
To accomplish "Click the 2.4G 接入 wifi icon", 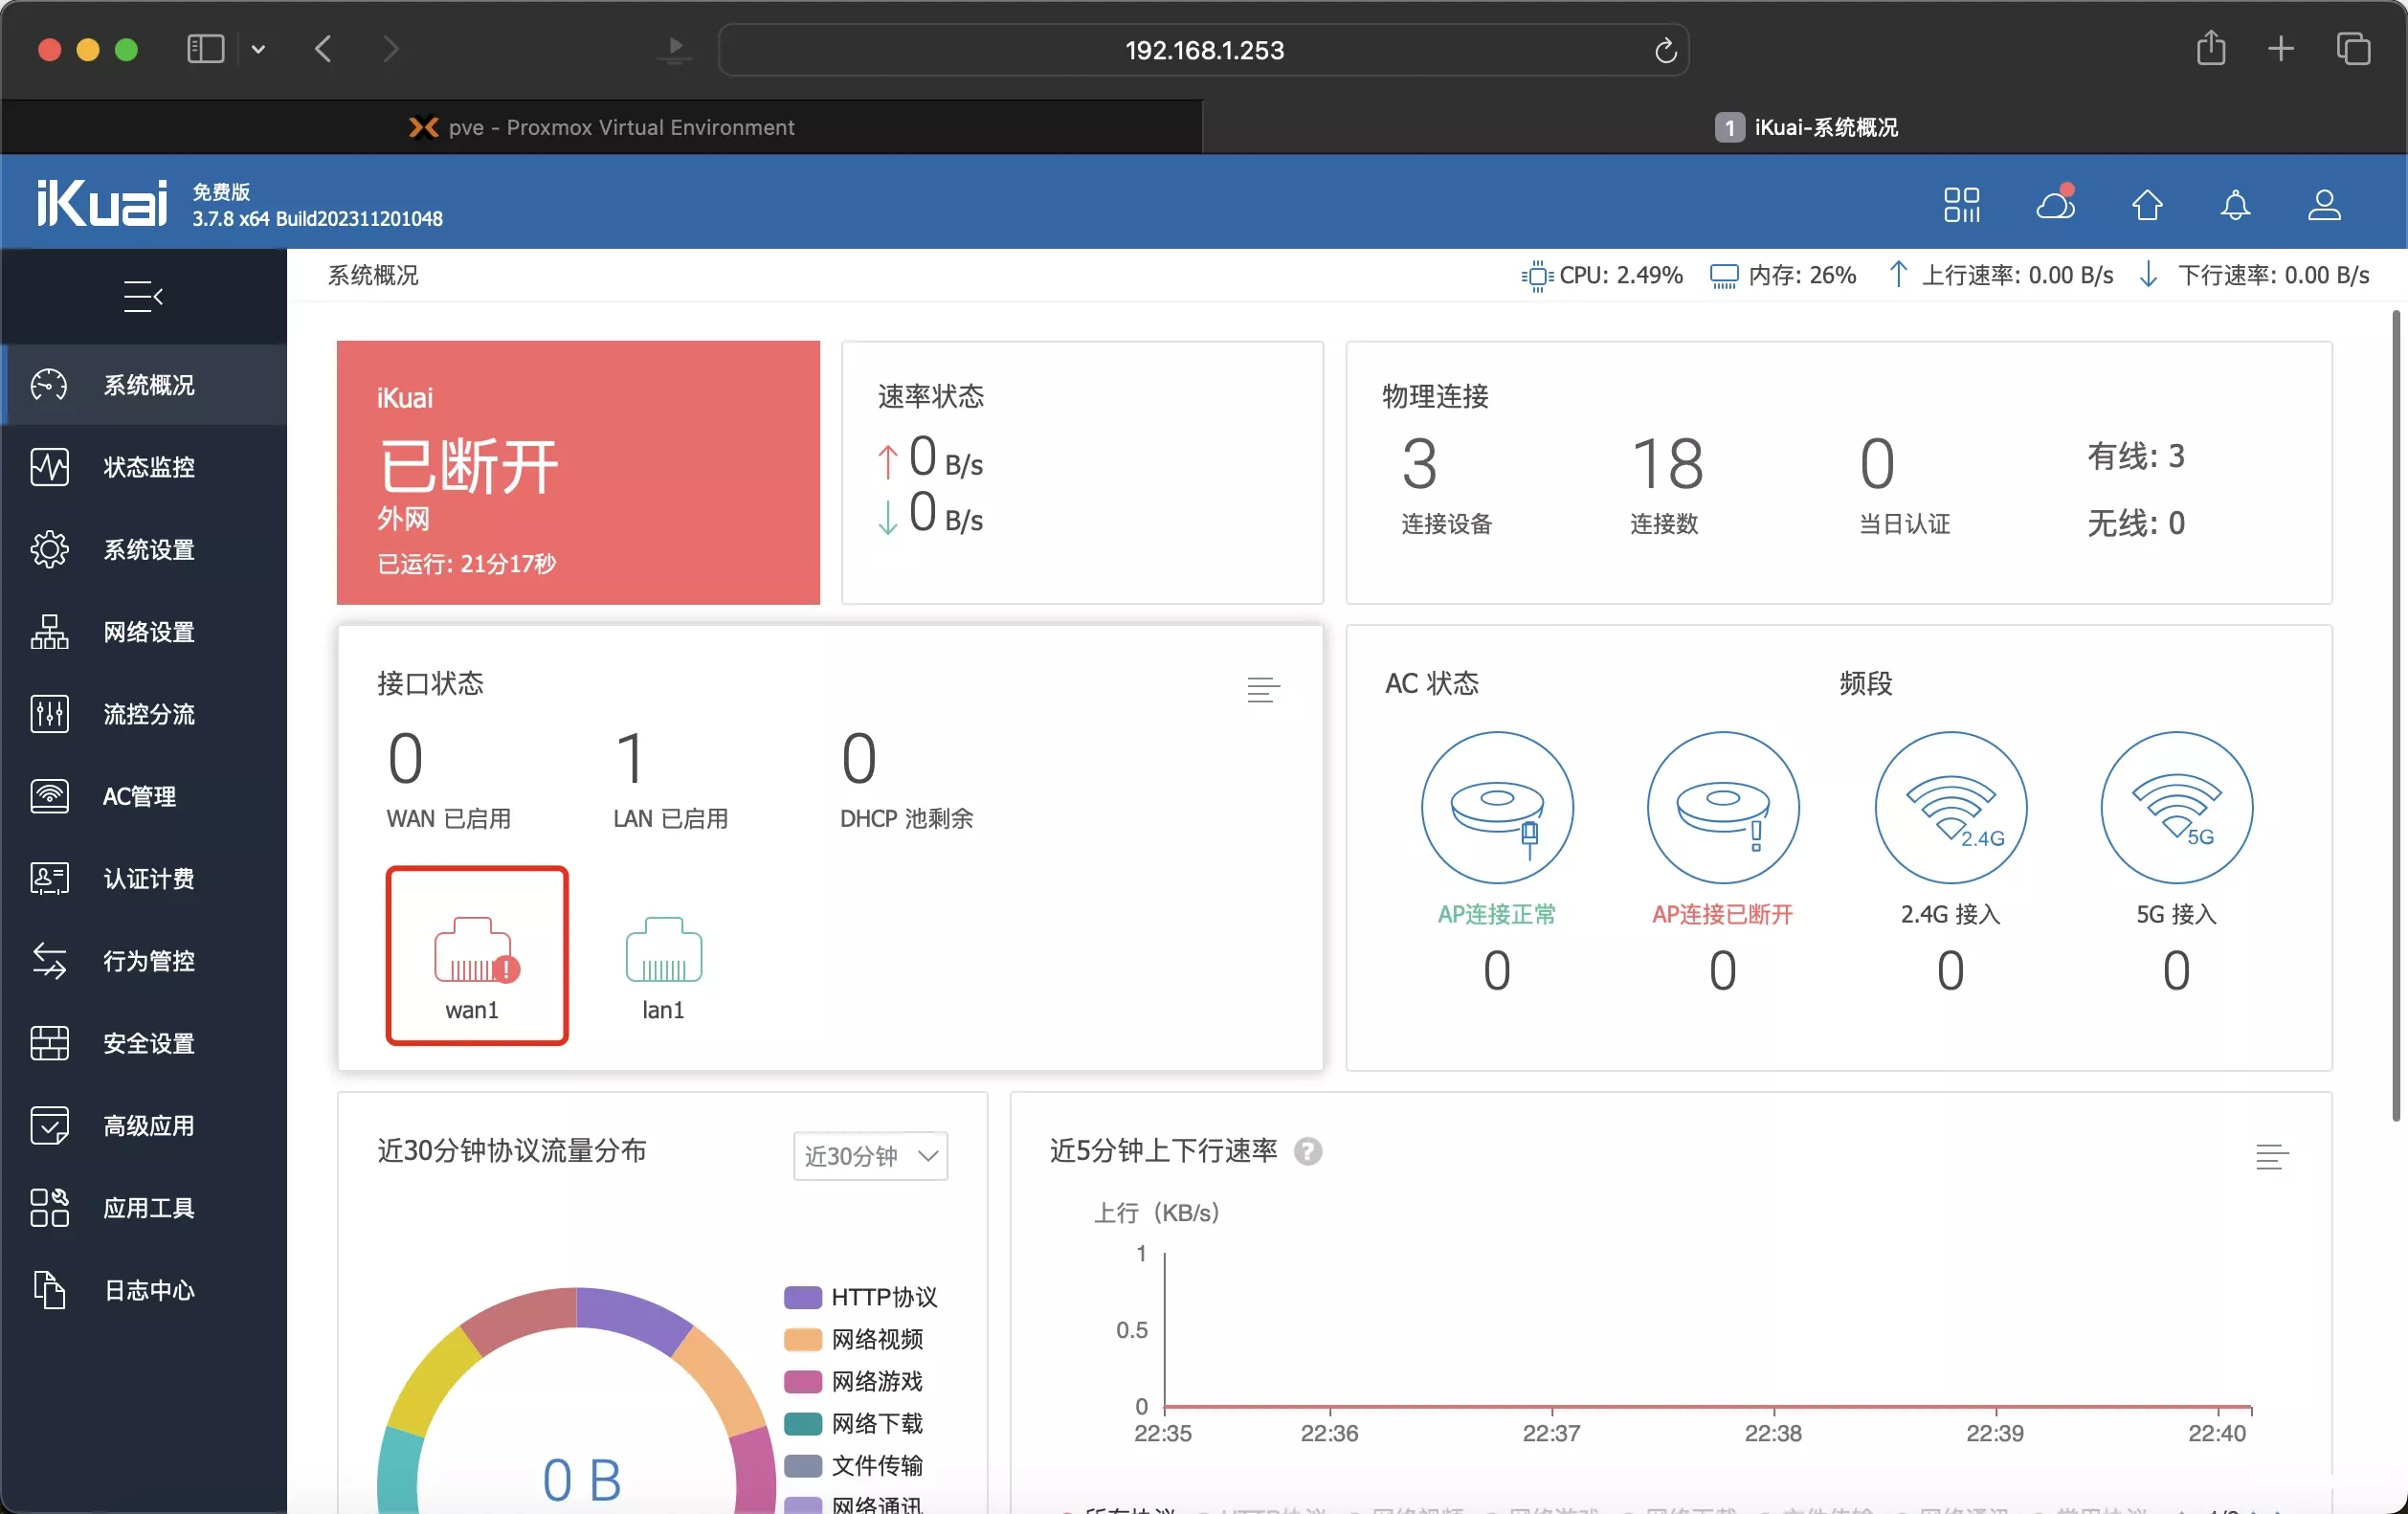I will pyautogui.click(x=1950, y=807).
